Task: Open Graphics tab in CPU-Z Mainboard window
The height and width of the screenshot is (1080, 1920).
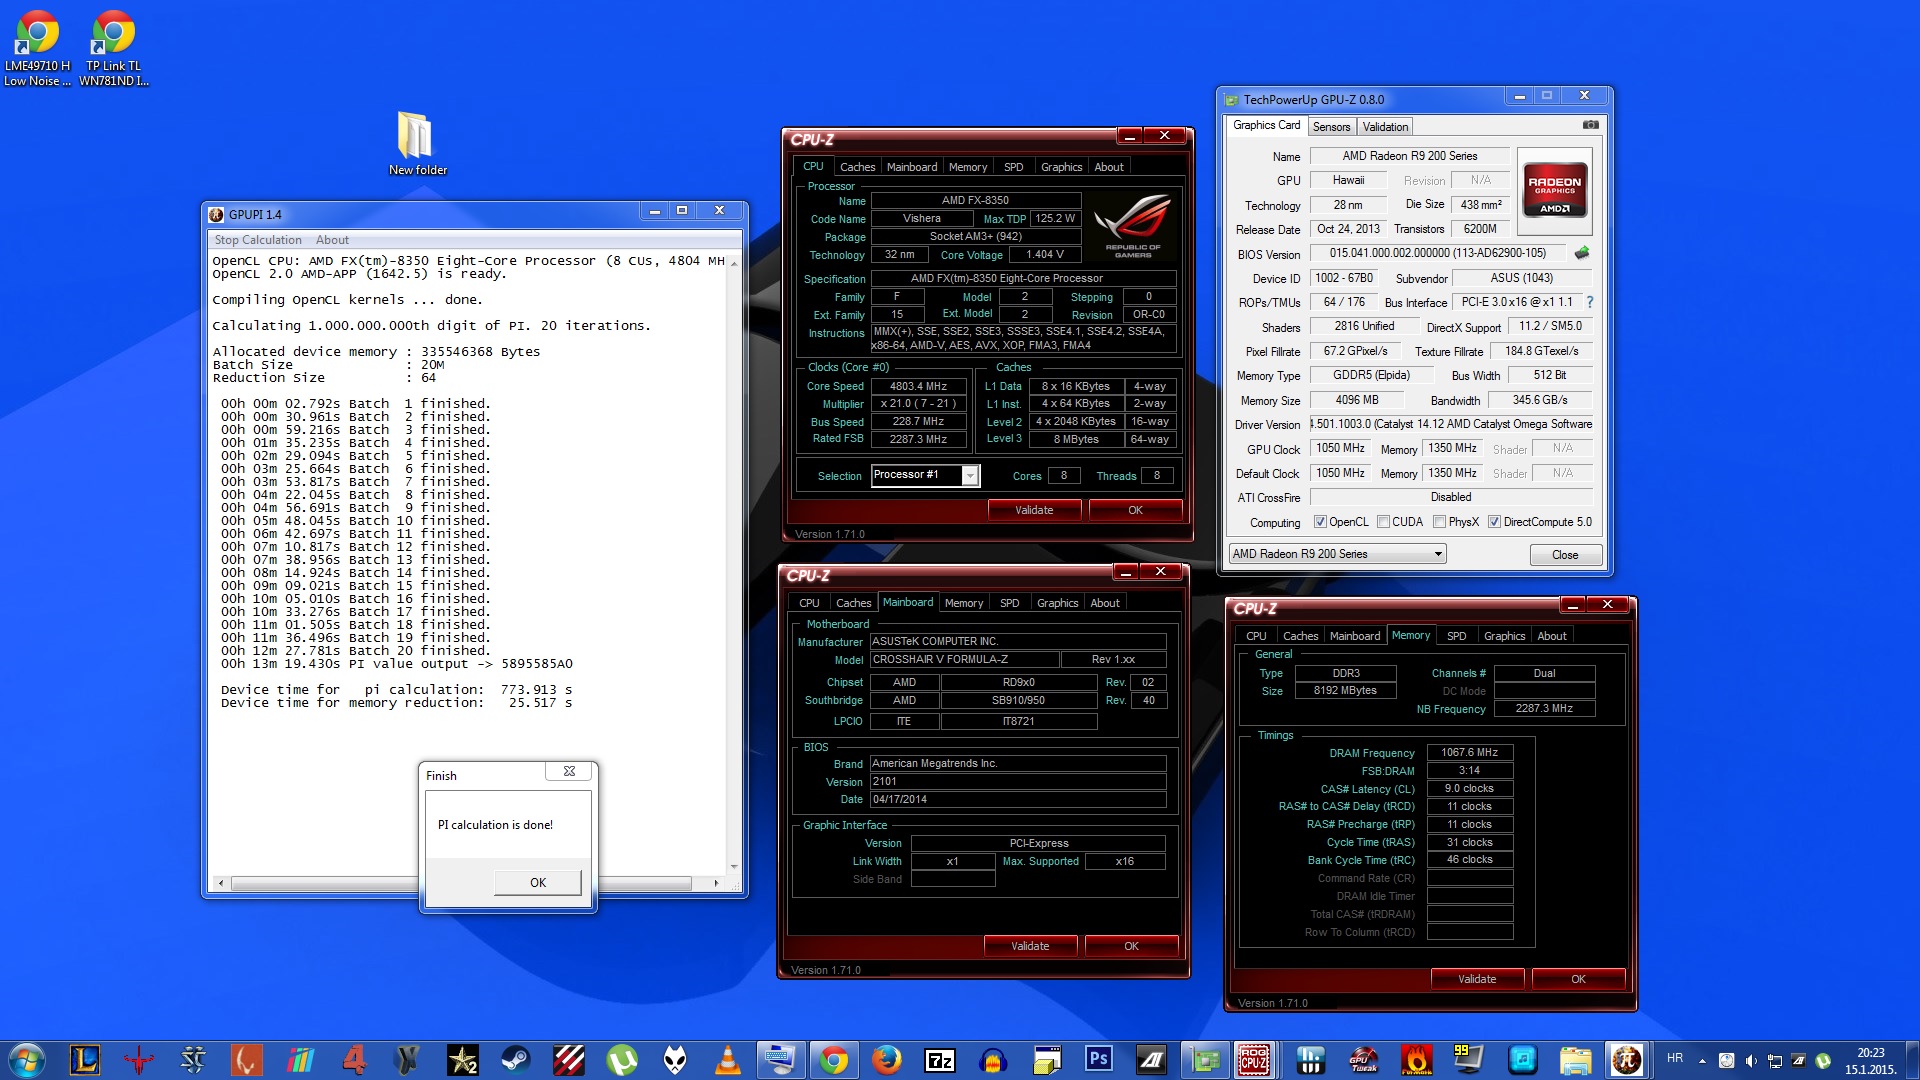Action: (1057, 603)
